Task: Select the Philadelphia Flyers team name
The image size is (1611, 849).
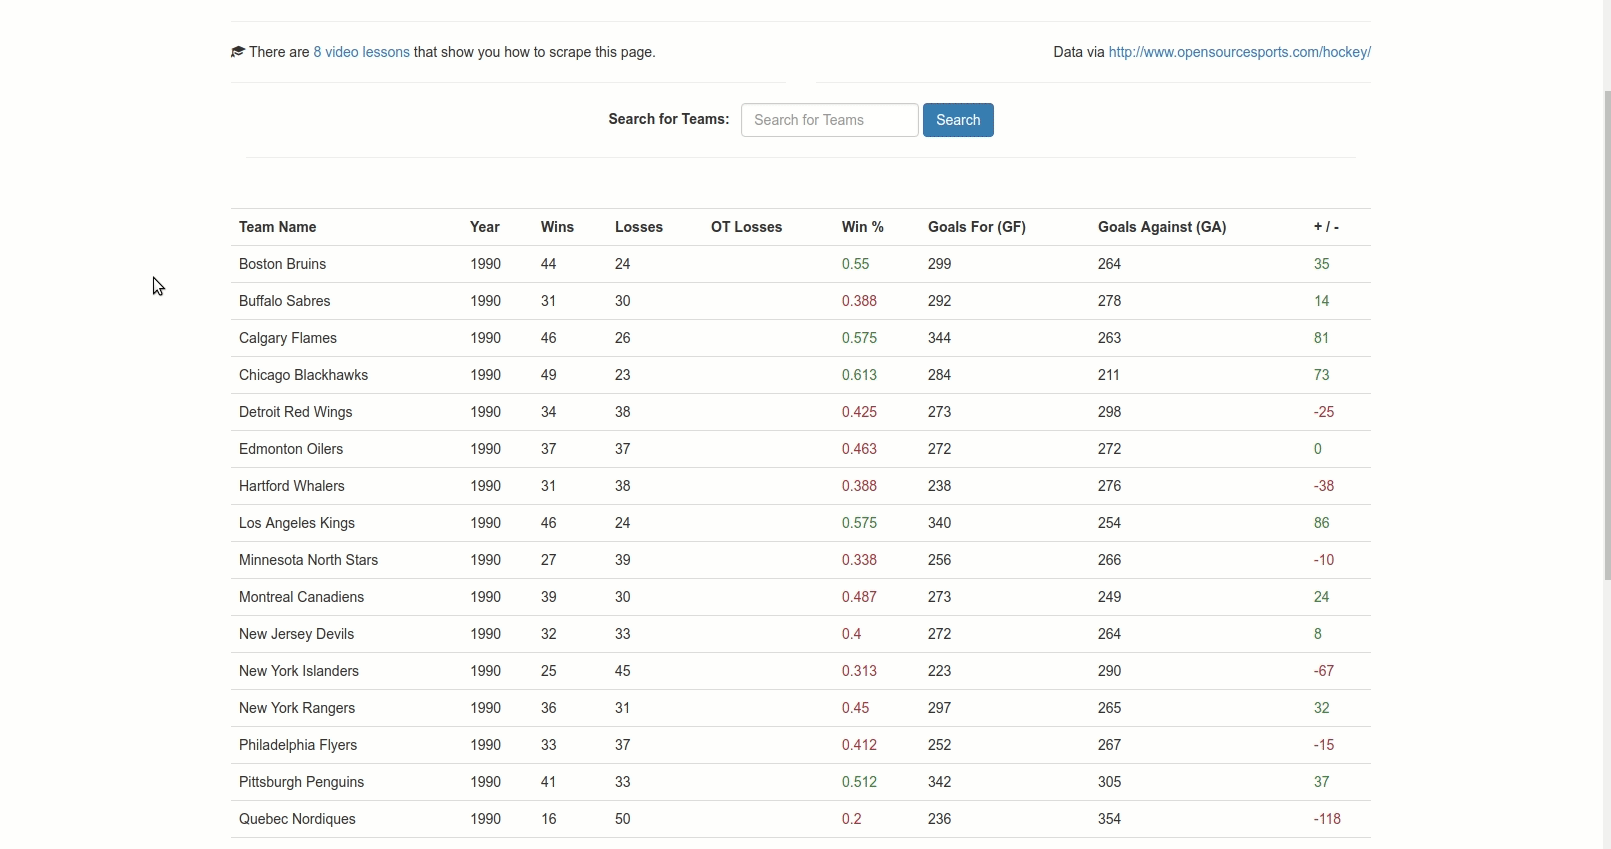Action: click(x=298, y=745)
